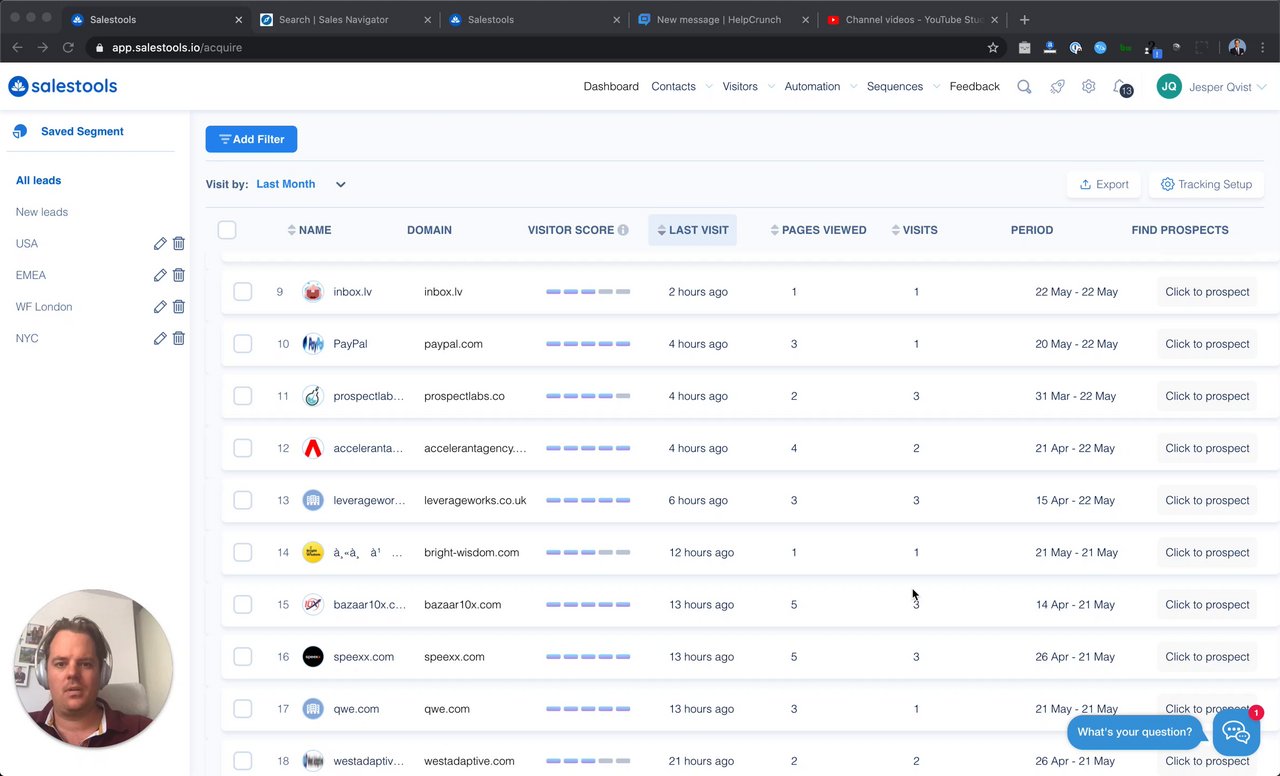Expand the Contacts menu chevron
Viewport: 1280px width, 776px height.
click(x=708, y=87)
